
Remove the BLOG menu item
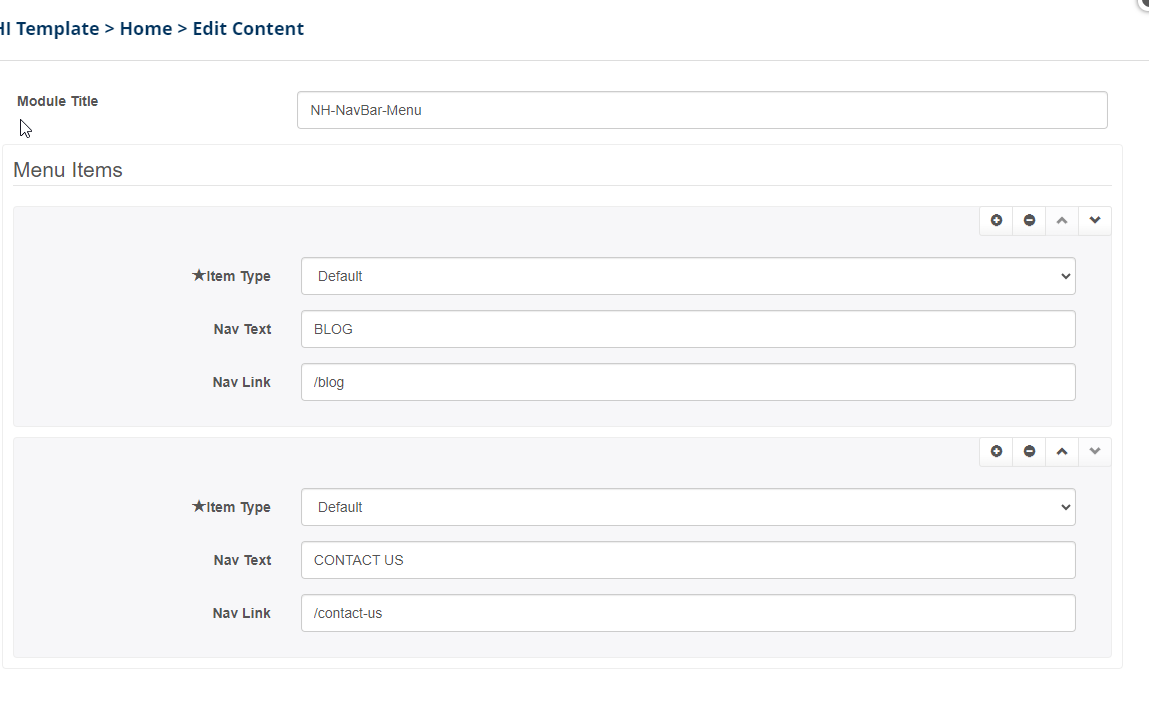[x=1029, y=221]
